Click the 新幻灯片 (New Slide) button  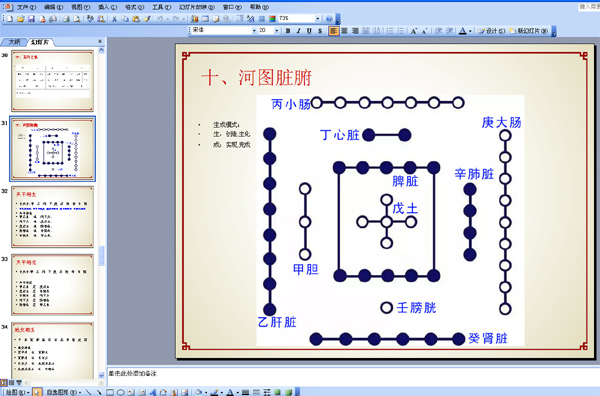click(529, 31)
